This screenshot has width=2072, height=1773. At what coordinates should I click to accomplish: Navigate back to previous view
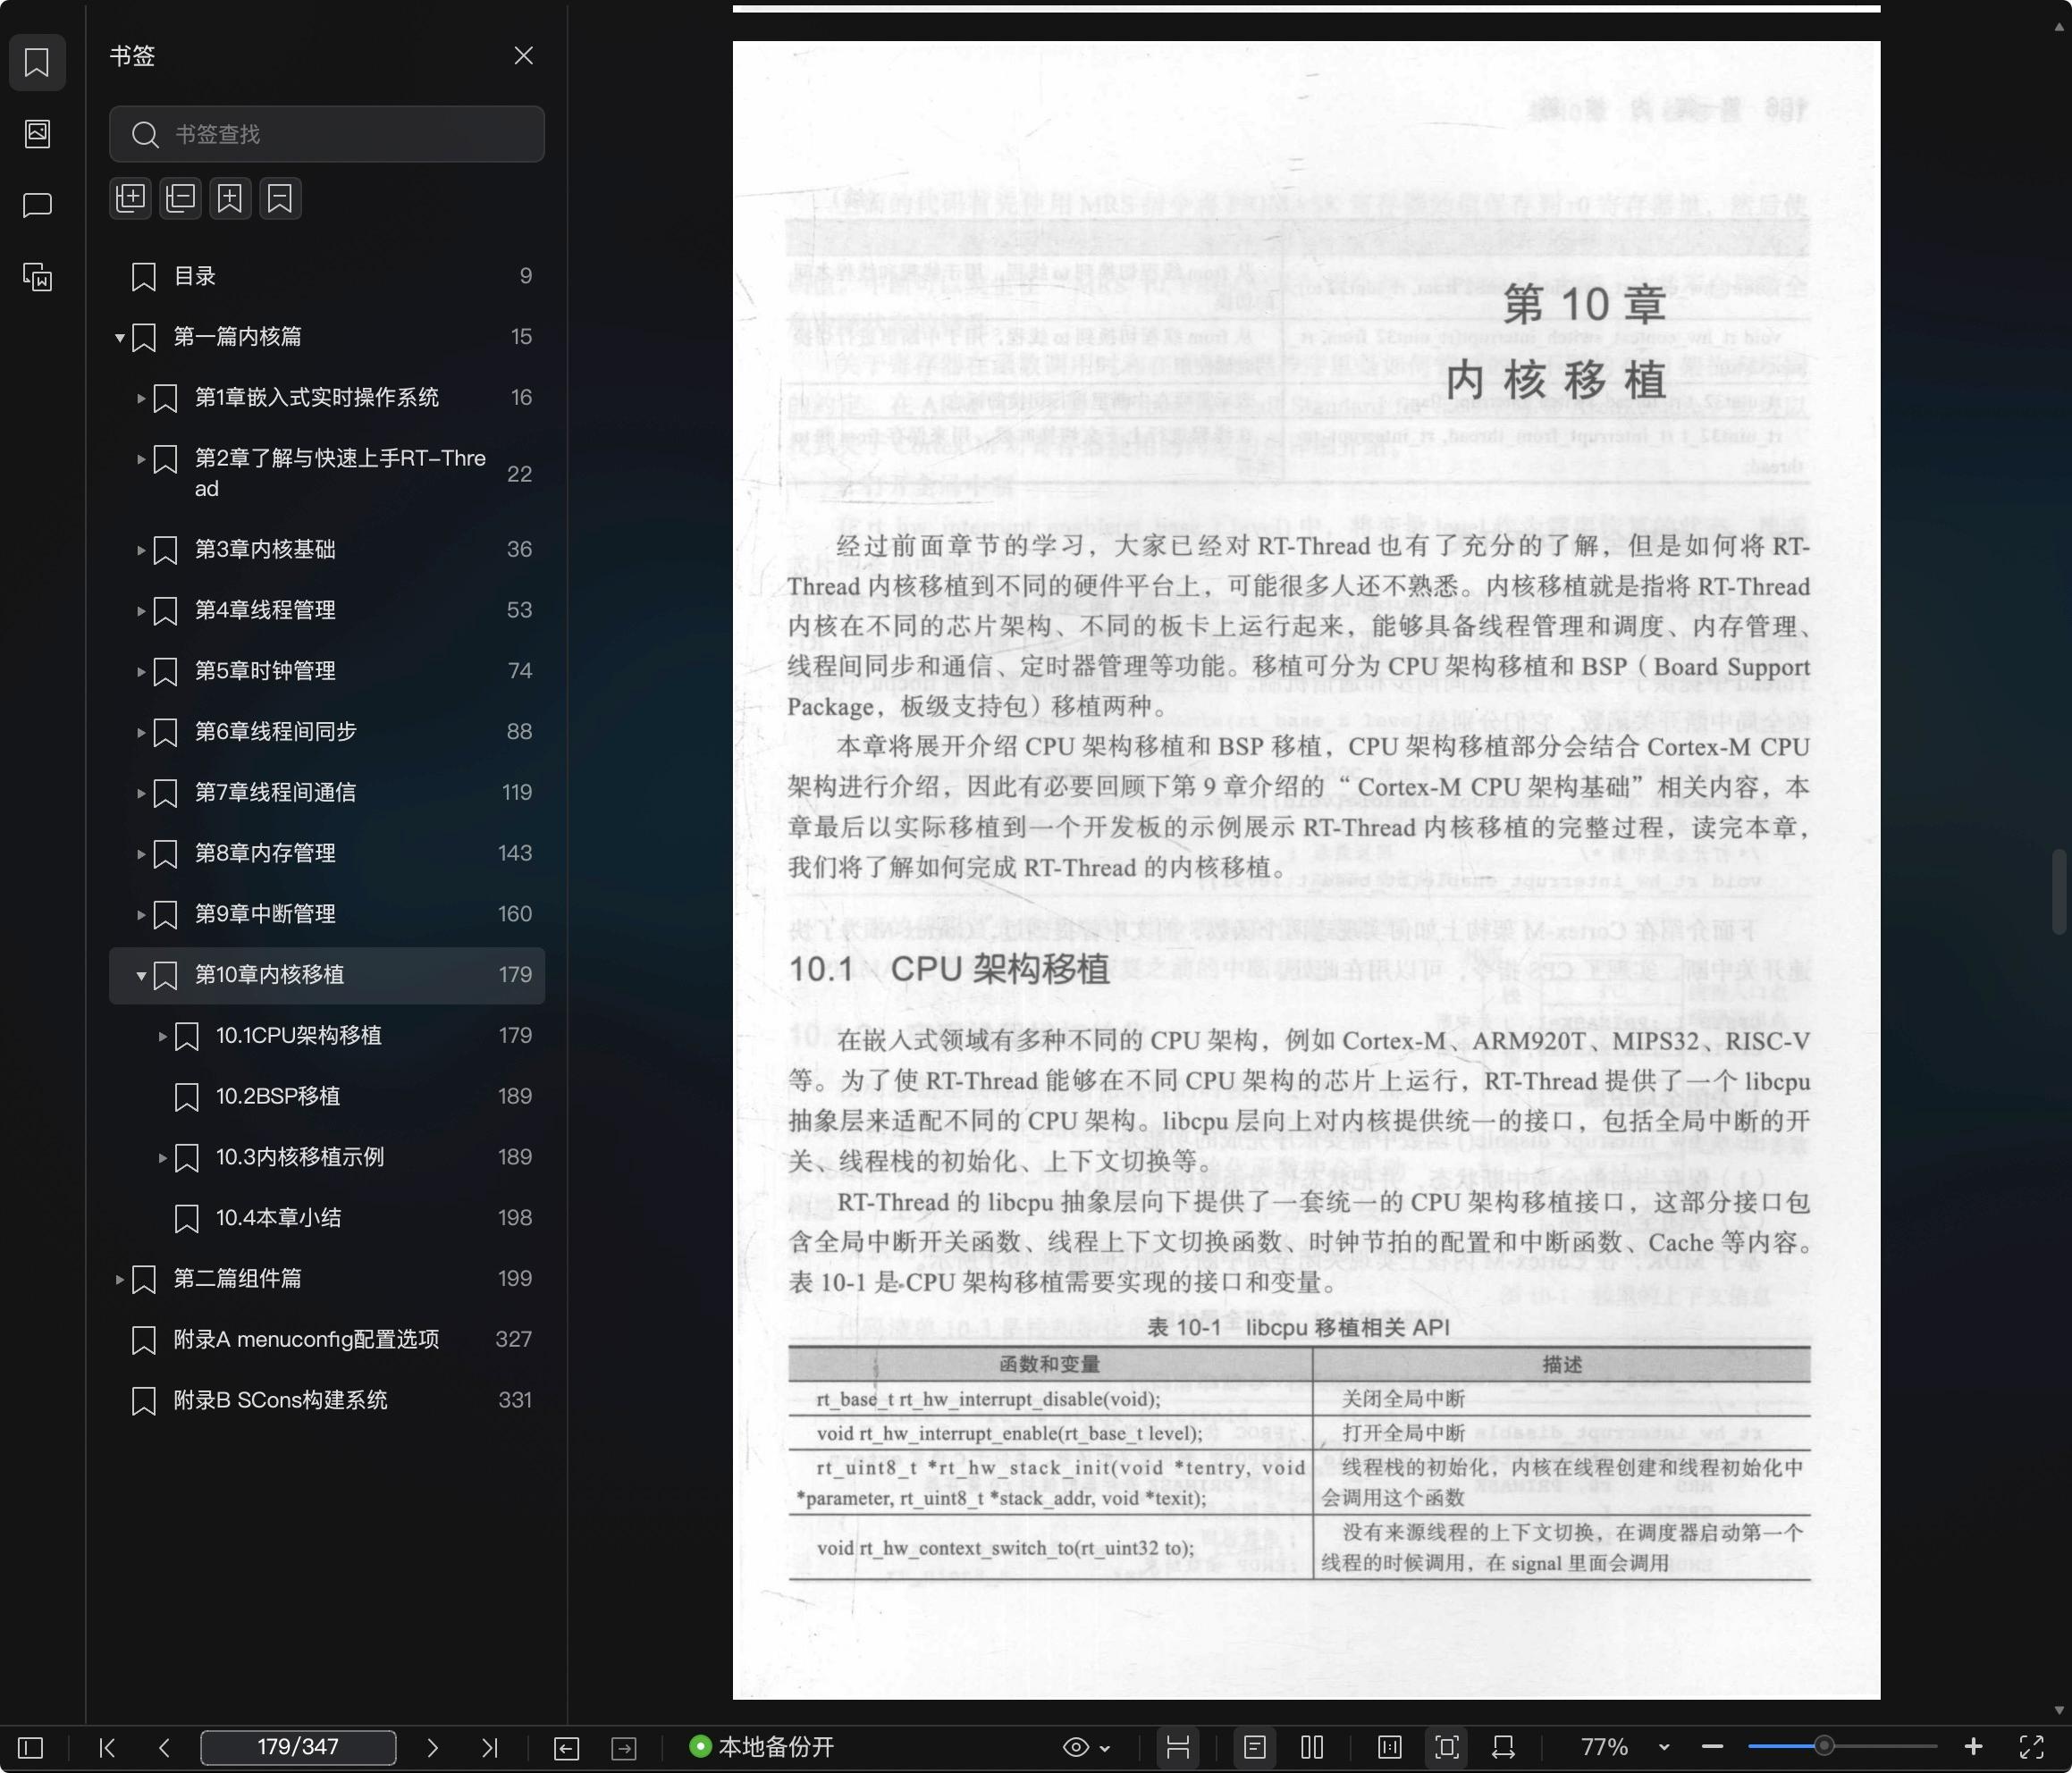(566, 1747)
